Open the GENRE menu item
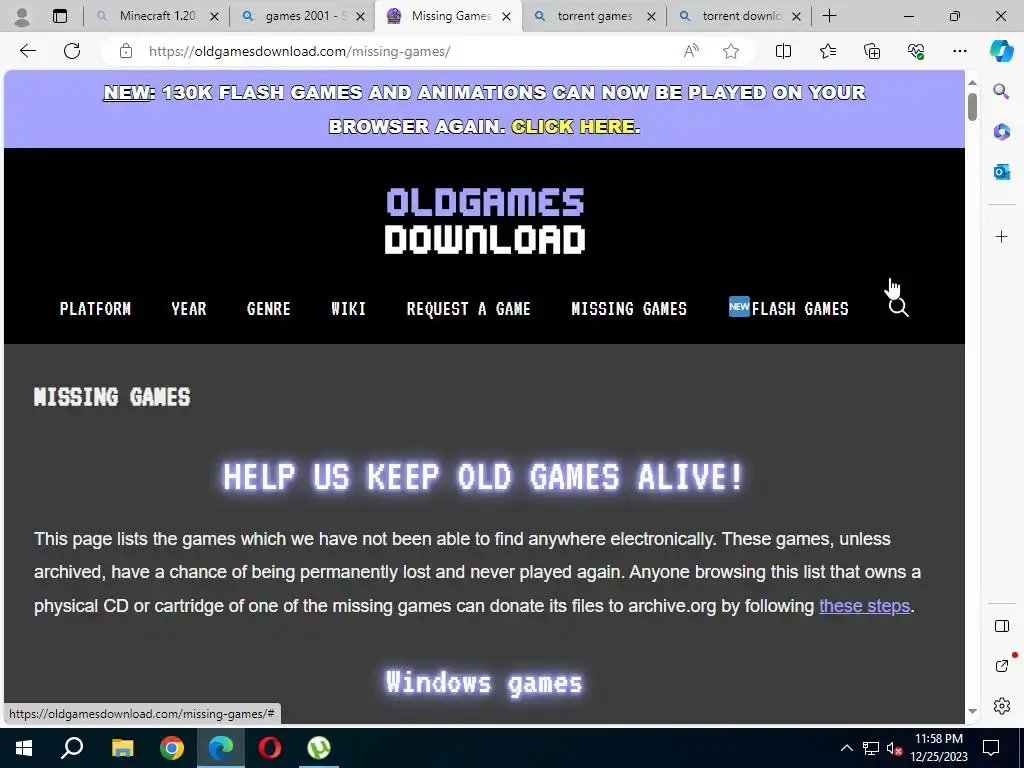1024x768 pixels. tap(268, 308)
